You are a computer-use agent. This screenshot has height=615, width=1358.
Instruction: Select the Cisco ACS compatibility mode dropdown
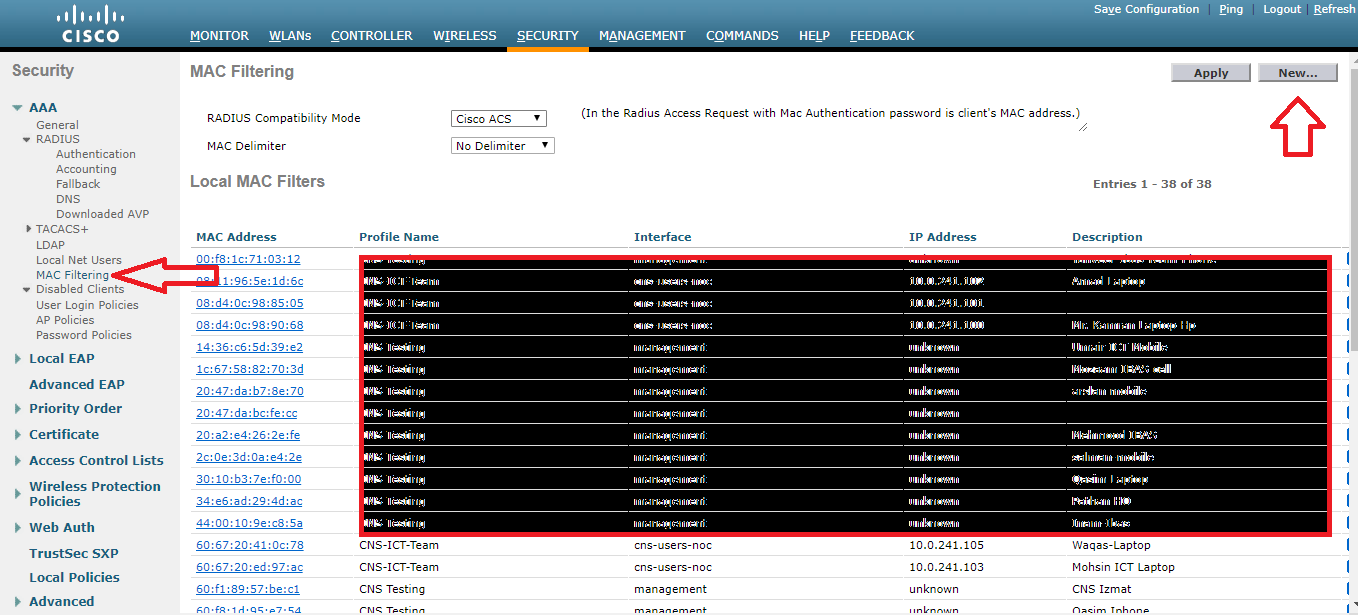(x=498, y=118)
